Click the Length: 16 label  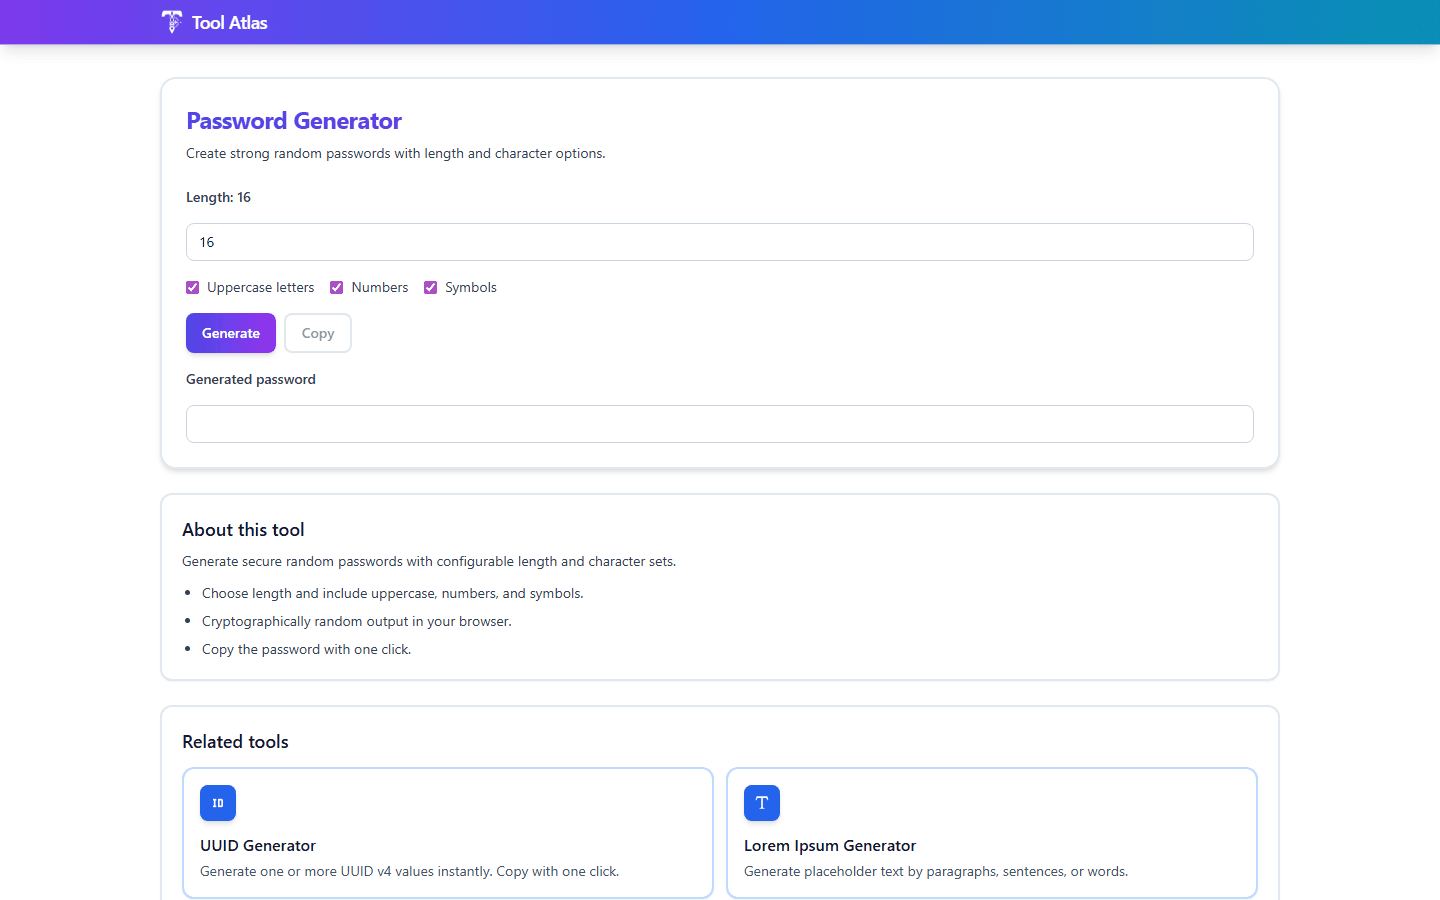(218, 197)
